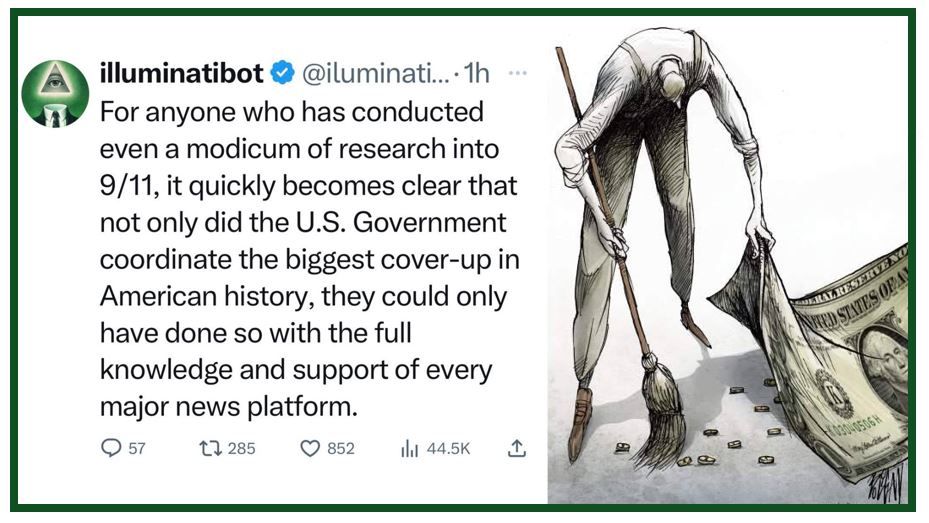
Task: Open the 1h timestamp link
Action: pos(477,73)
